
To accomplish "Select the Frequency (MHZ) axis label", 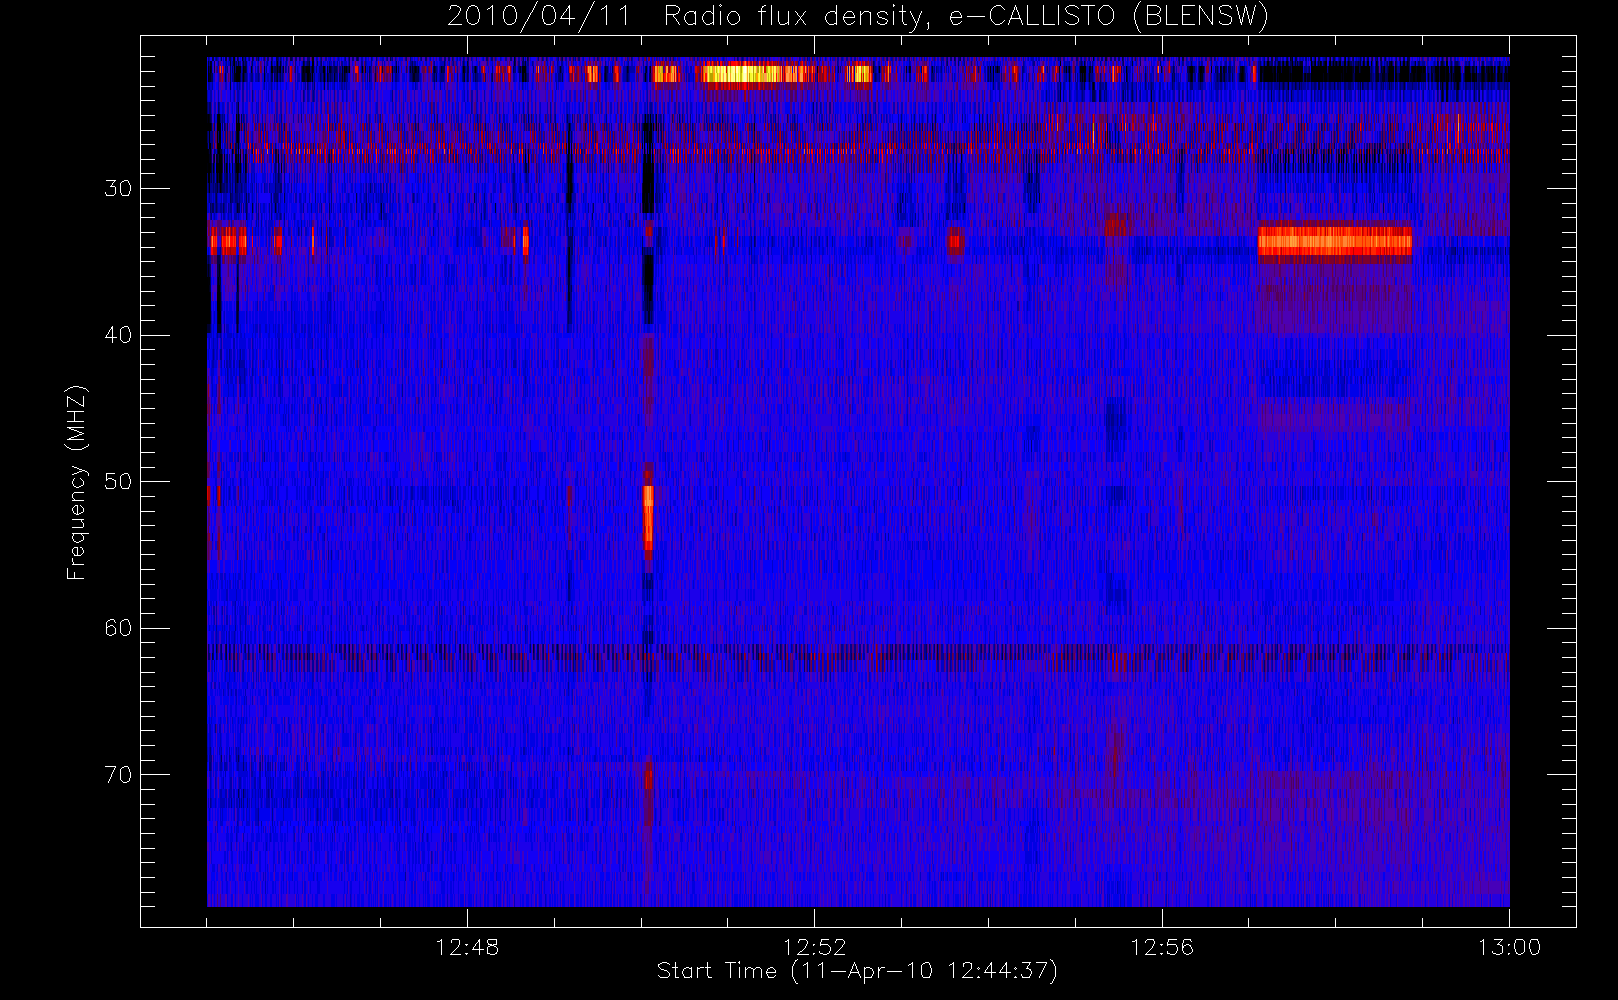I will point(76,482).
